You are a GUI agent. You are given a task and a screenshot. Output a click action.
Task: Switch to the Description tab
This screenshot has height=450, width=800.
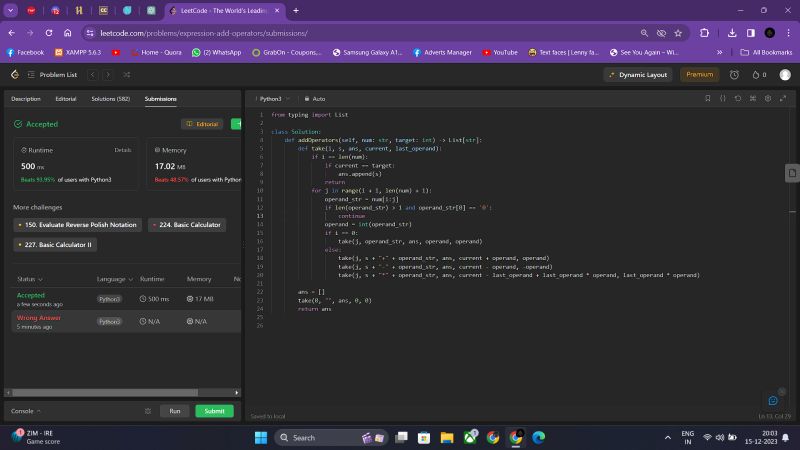26,99
